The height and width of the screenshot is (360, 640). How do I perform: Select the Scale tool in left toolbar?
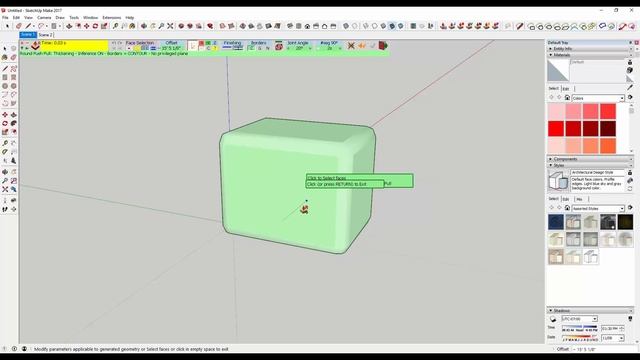5,132
